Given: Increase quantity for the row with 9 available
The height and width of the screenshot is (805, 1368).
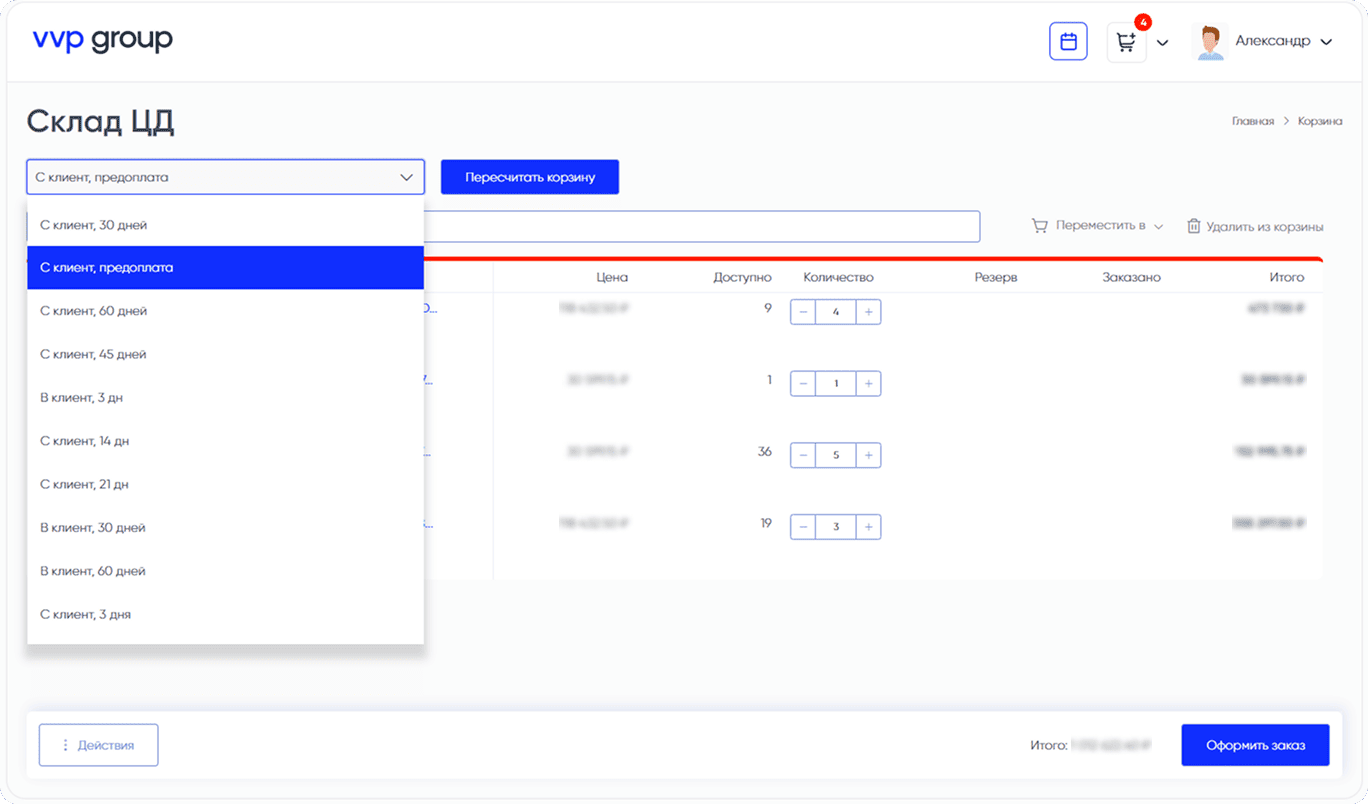Looking at the screenshot, I should 868,312.
